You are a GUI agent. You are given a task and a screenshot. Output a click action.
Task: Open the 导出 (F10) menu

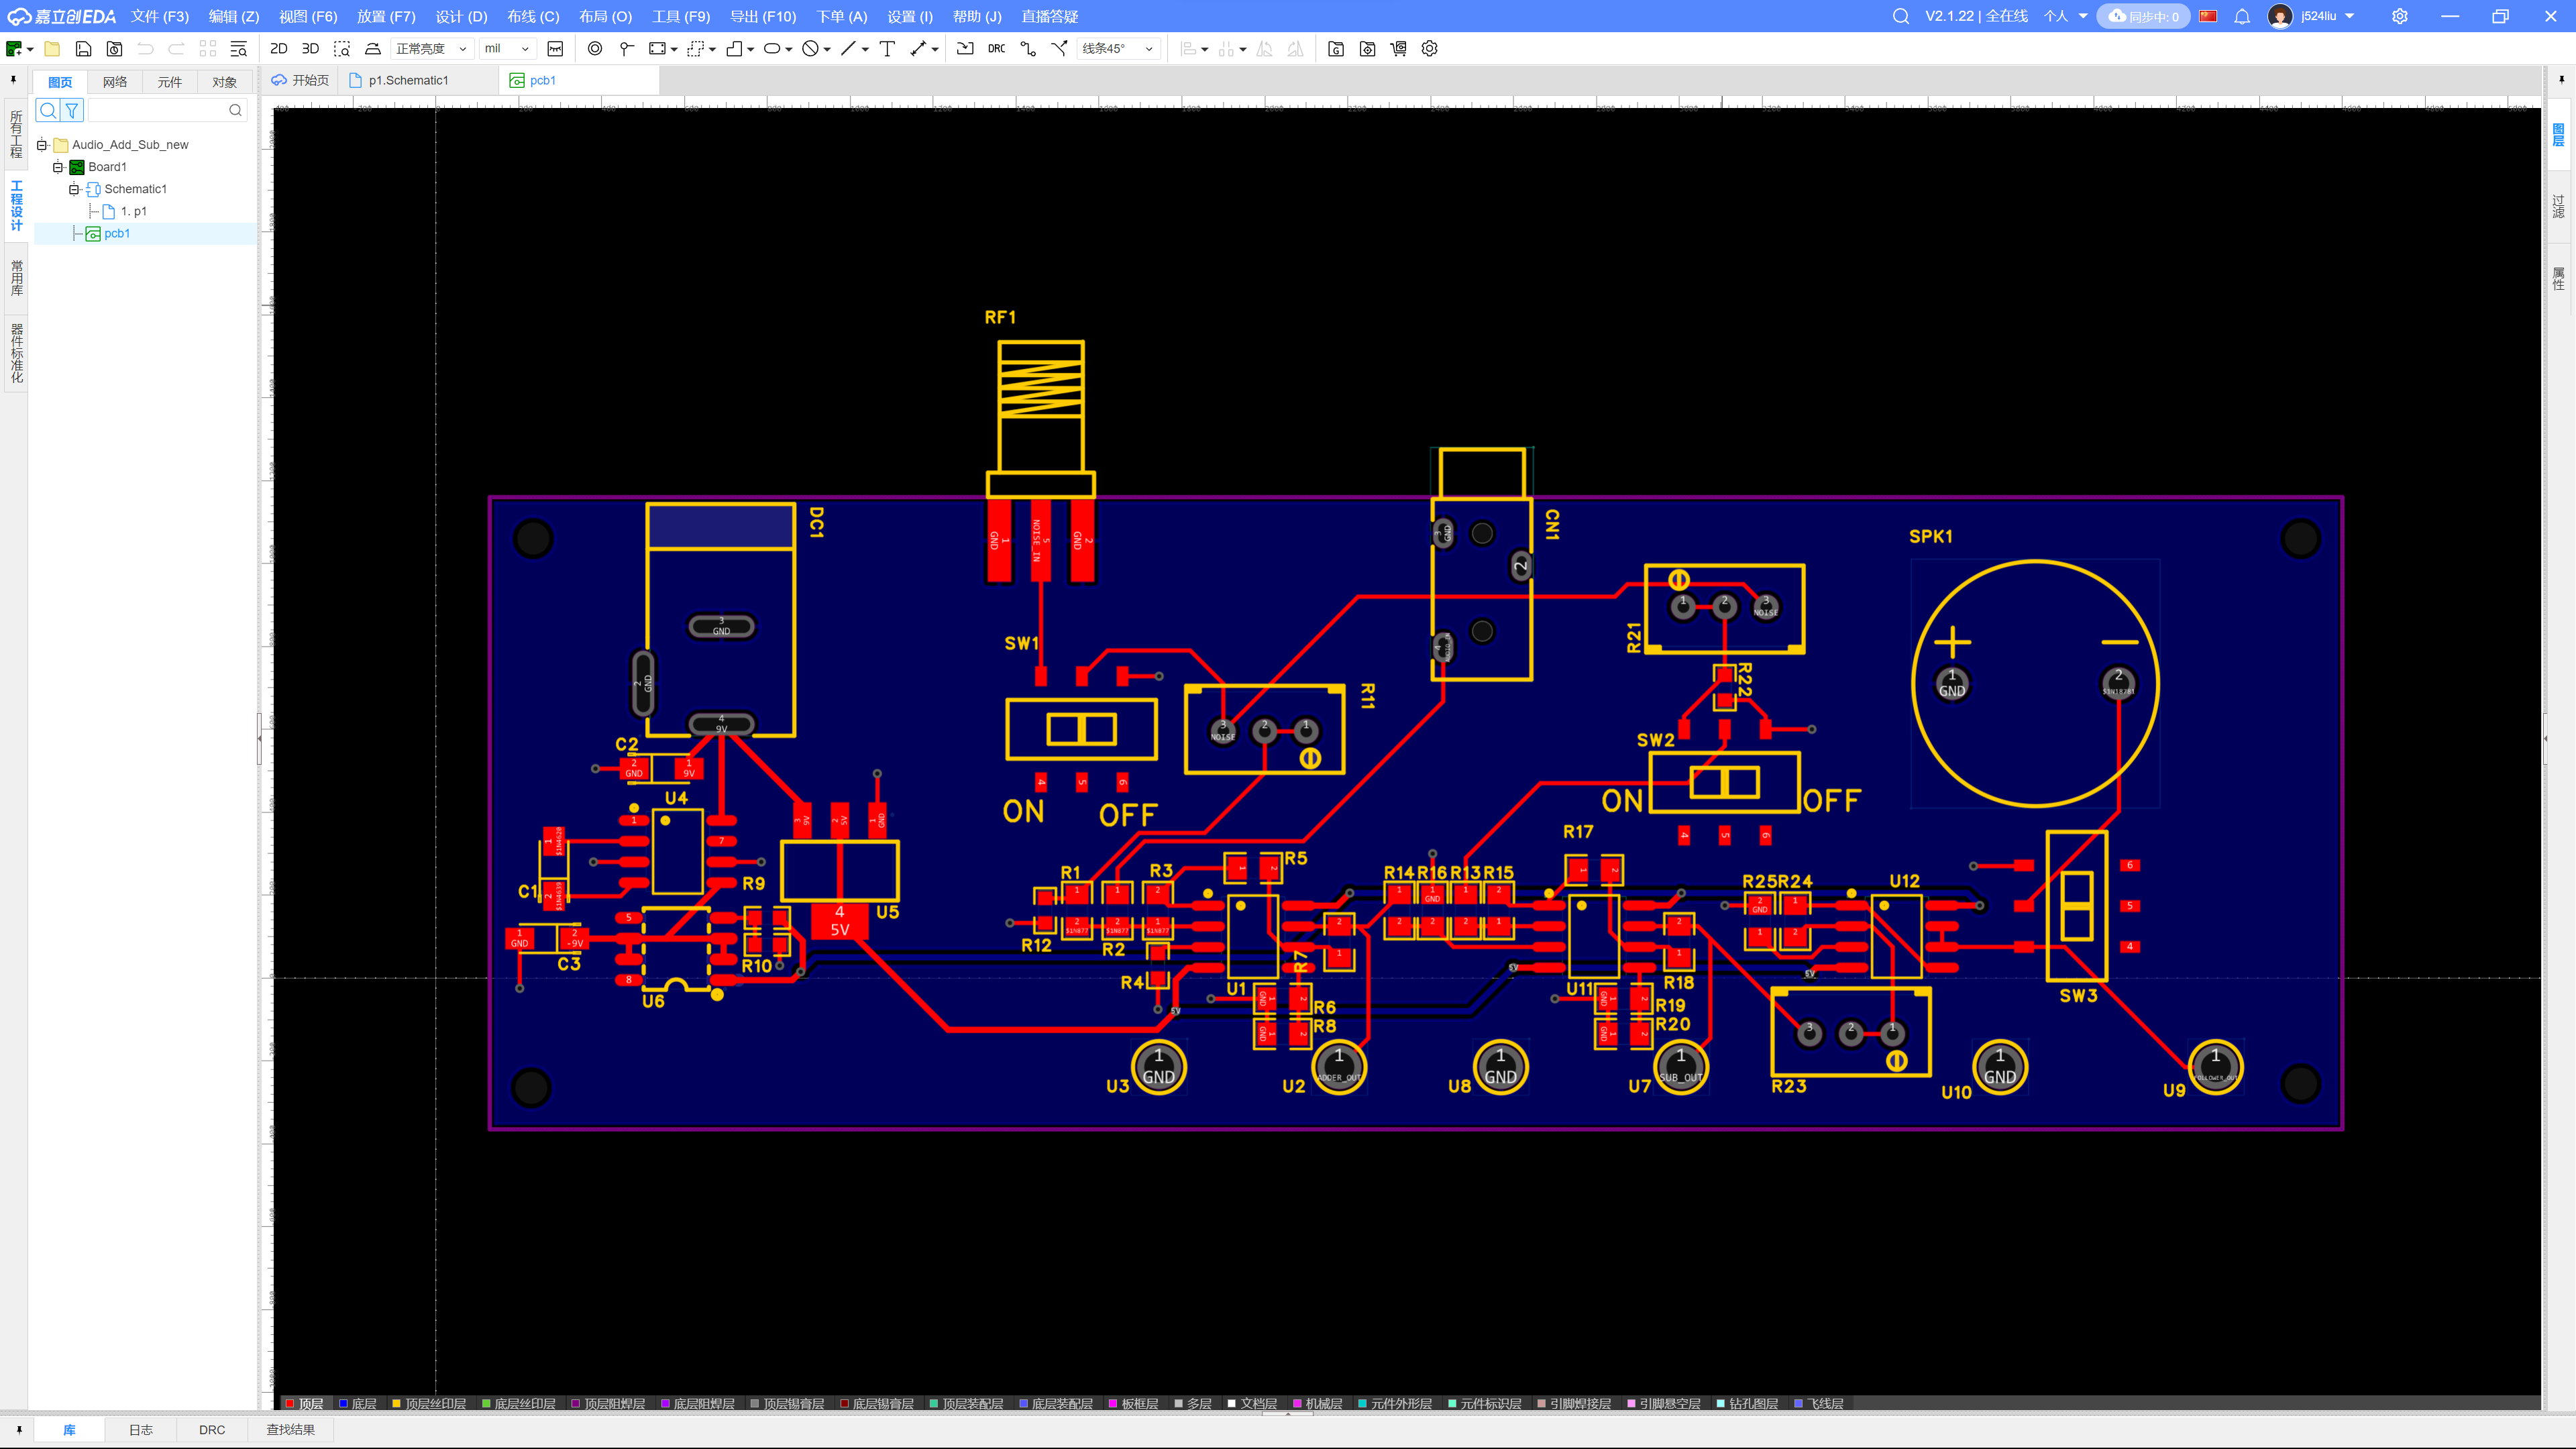tap(763, 16)
